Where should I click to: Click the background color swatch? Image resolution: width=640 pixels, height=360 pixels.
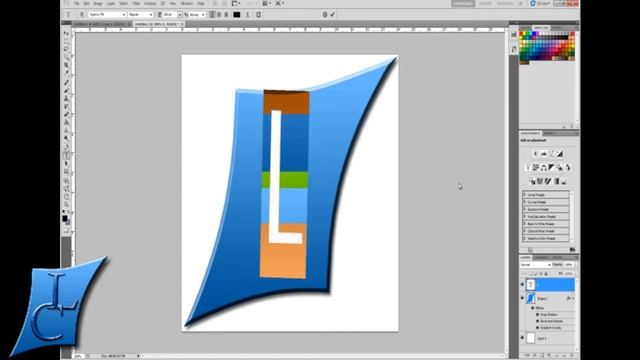point(68,222)
